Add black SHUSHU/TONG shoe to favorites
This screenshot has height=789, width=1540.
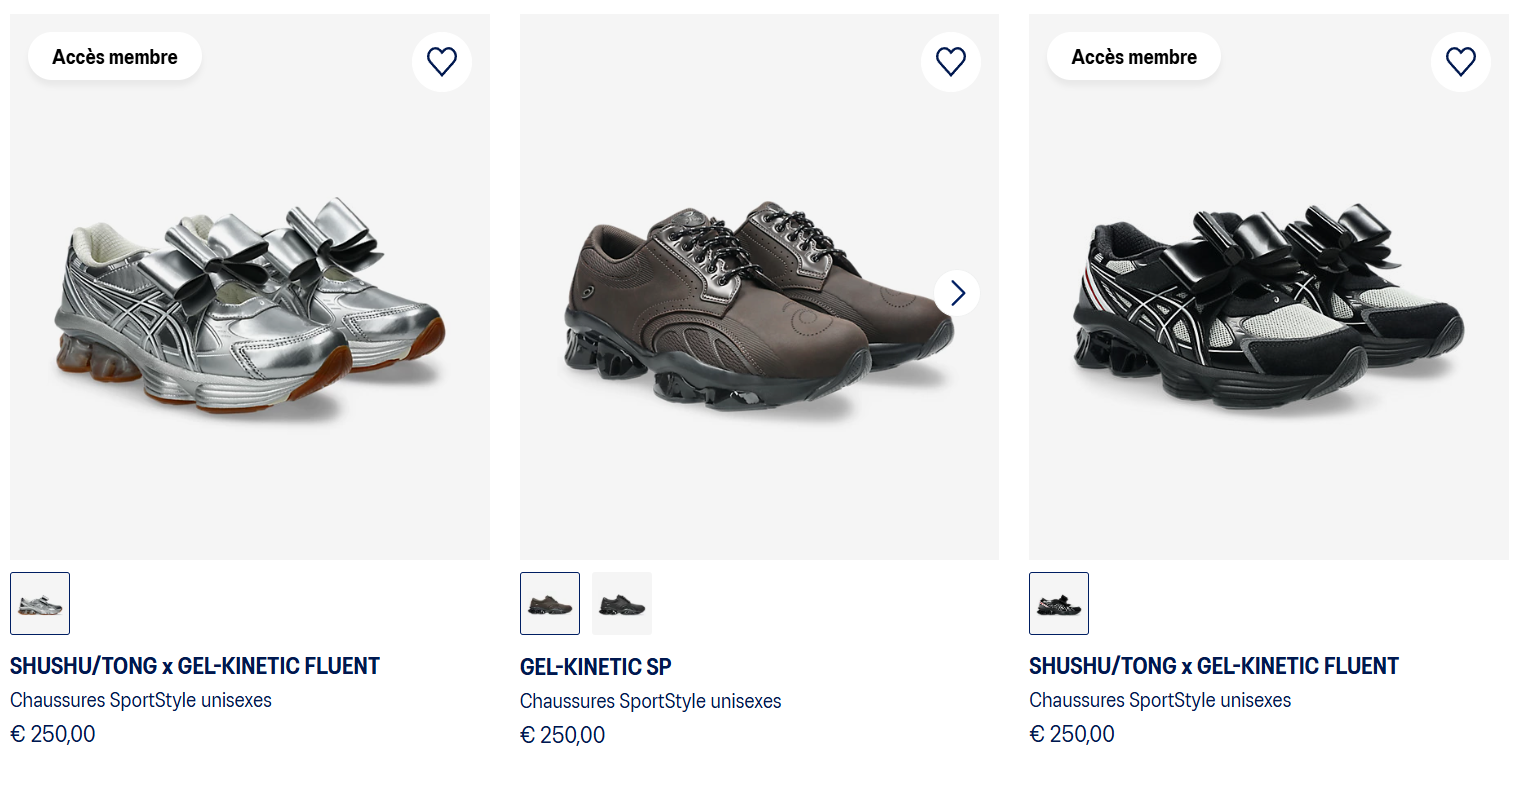[1460, 62]
